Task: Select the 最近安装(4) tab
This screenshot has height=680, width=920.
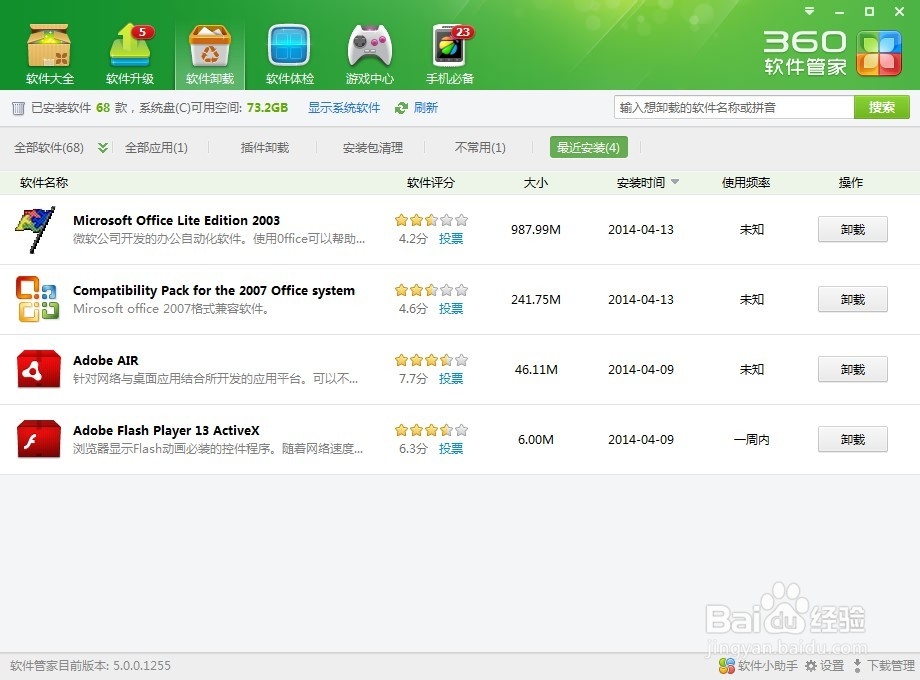Action: point(588,147)
